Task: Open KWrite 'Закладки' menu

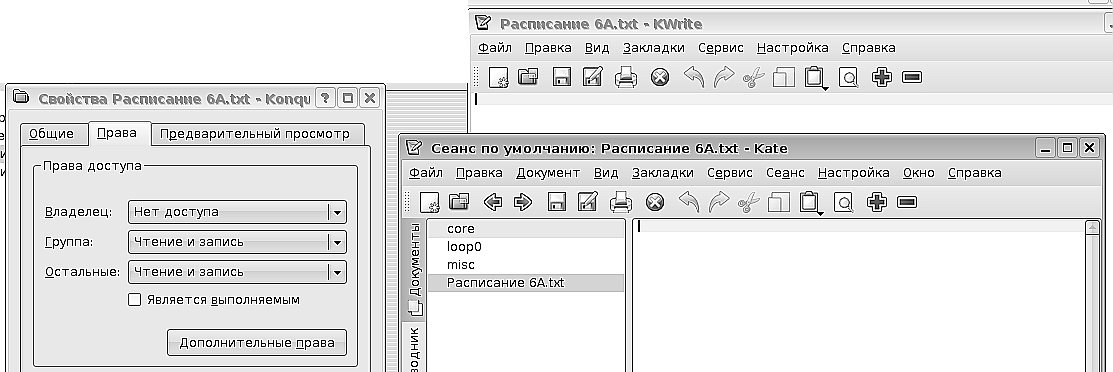Action: [x=654, y=48]
